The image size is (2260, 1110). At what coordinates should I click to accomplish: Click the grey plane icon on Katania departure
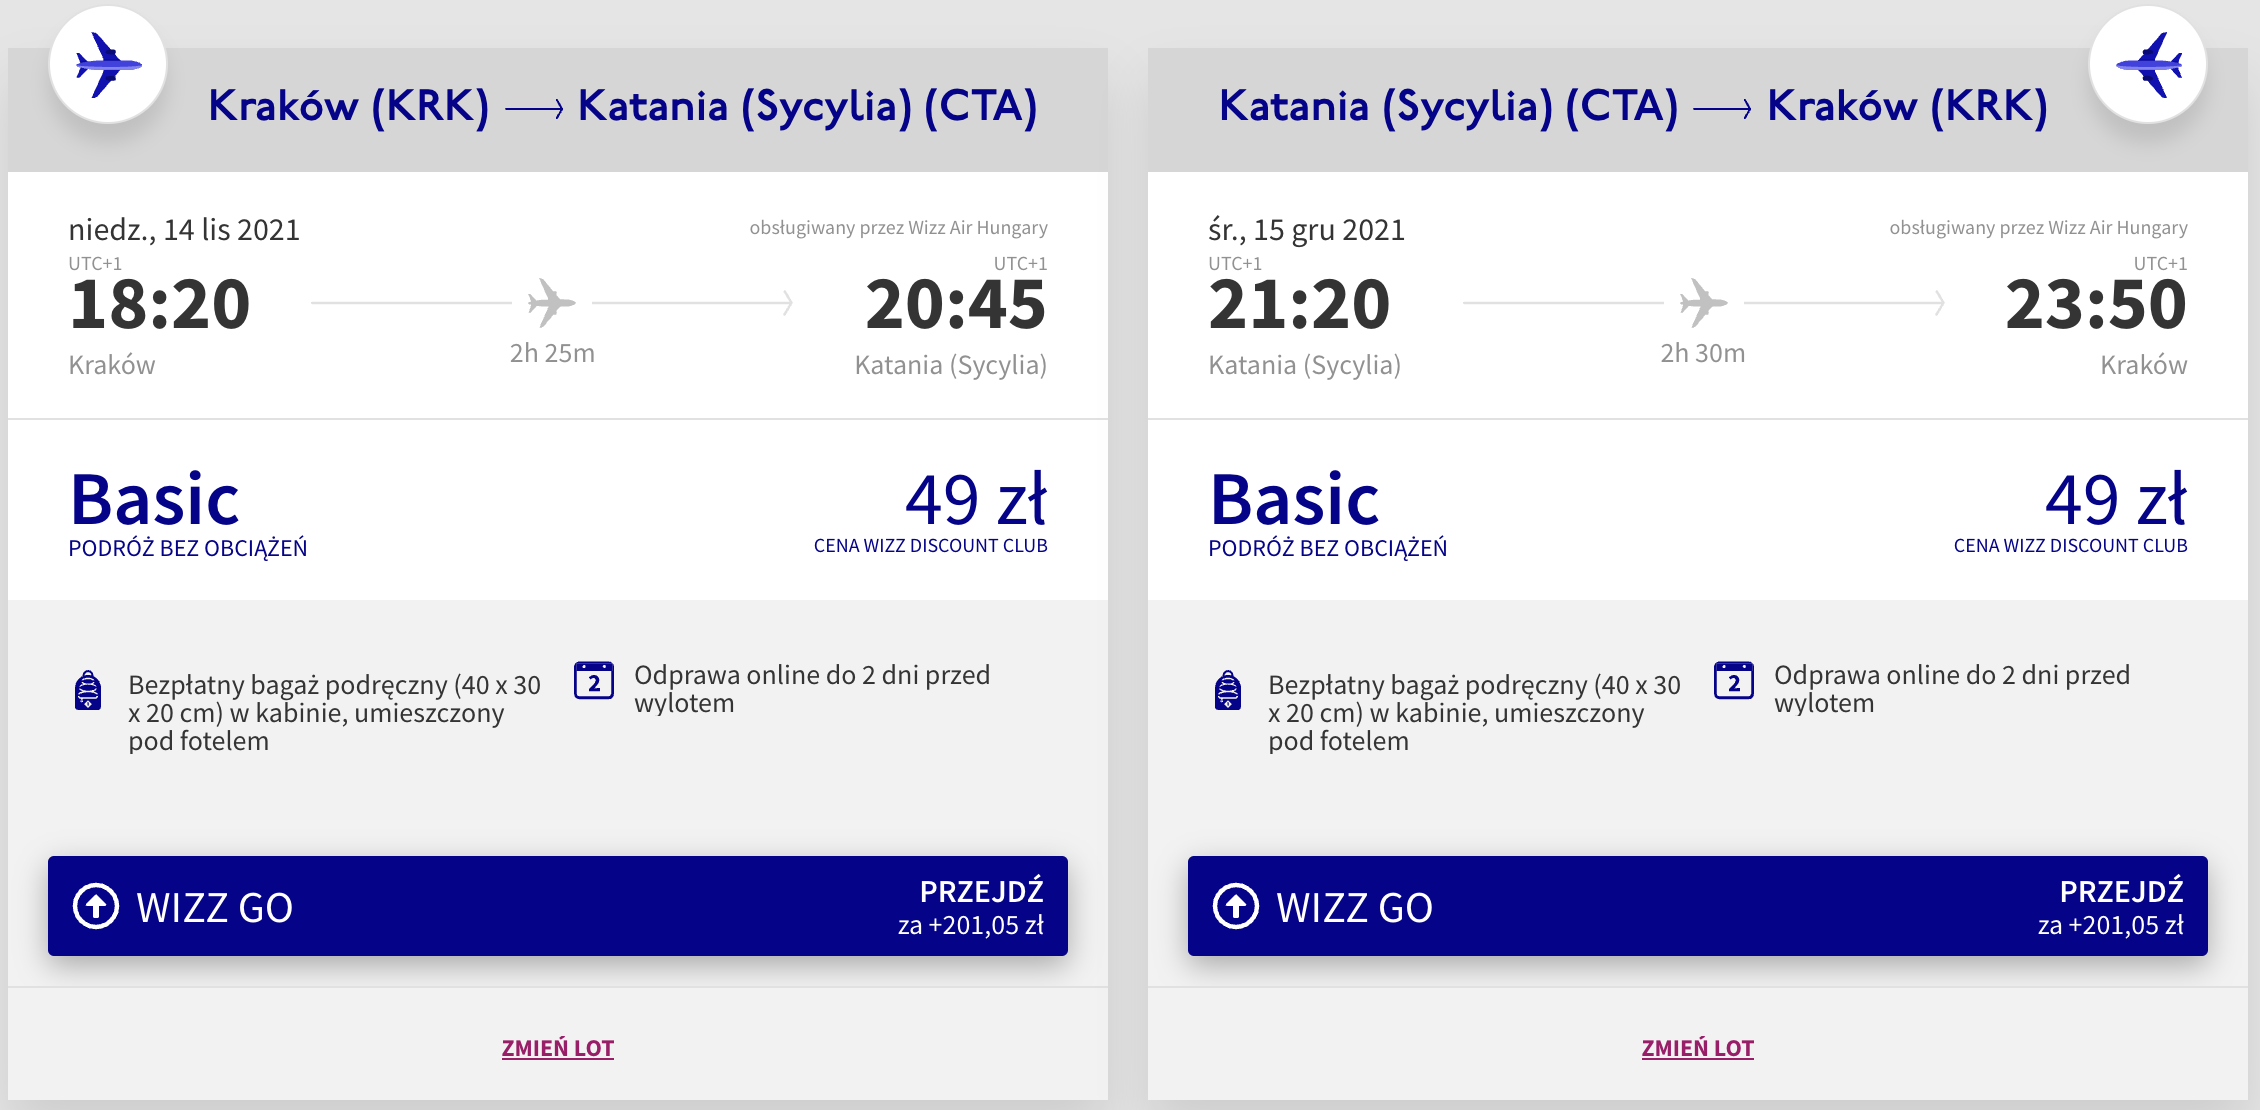pyautogui.click(x=1703, y=302)
